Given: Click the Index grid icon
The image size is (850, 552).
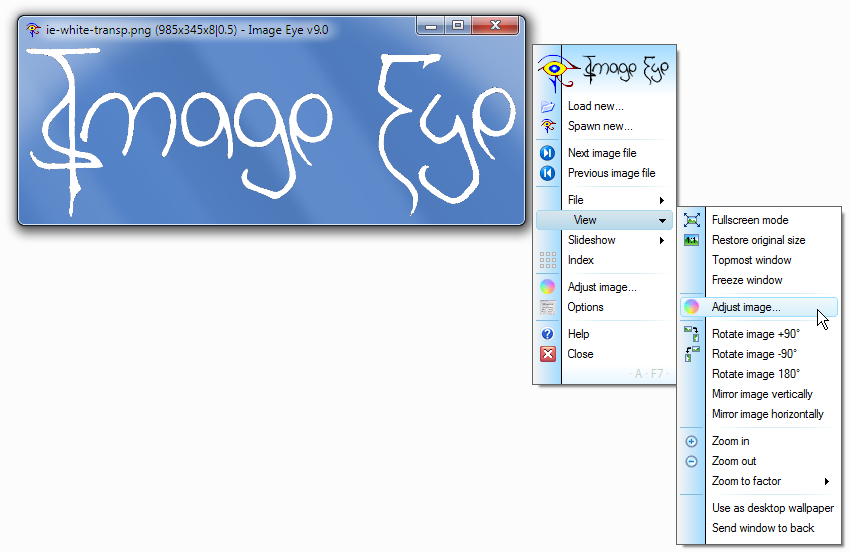Looking at the screenshot, I should pyautogui.click(x=548, y=260).
